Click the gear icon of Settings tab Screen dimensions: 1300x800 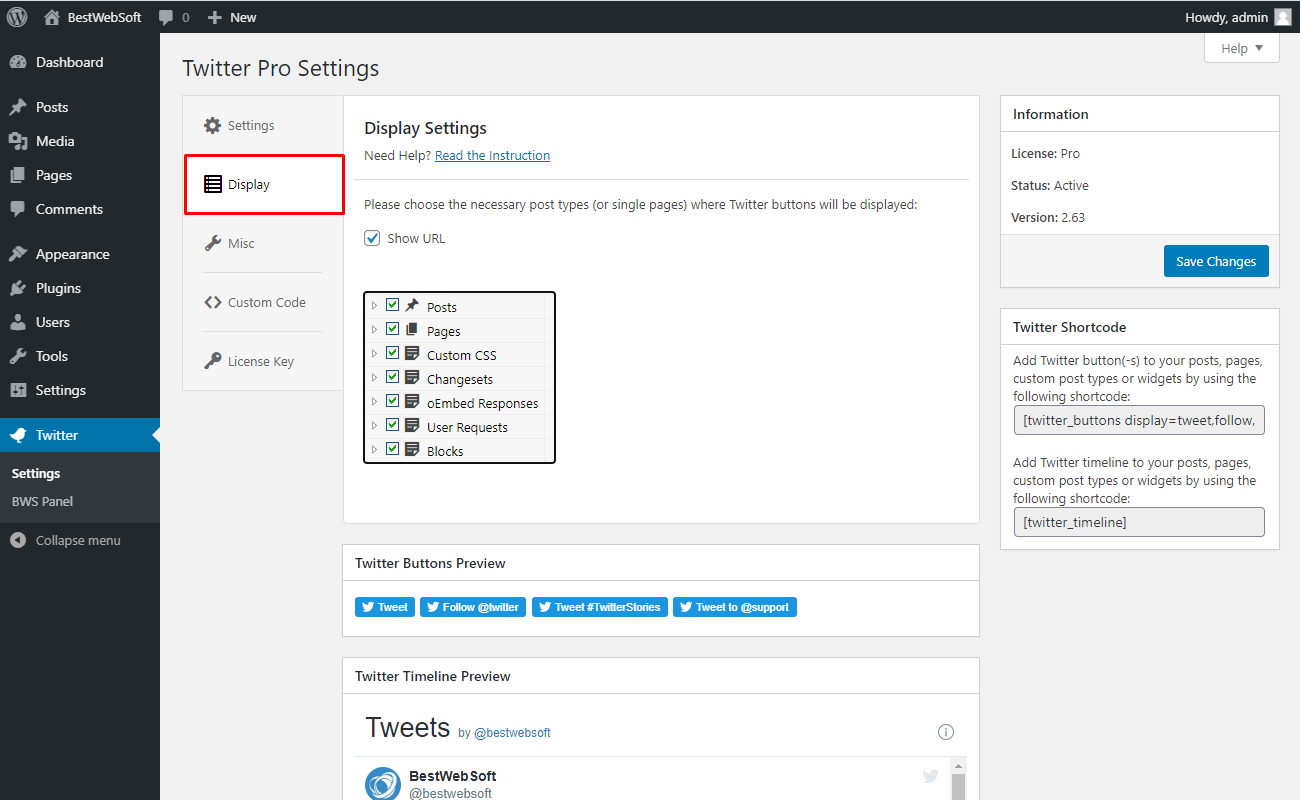212,126
